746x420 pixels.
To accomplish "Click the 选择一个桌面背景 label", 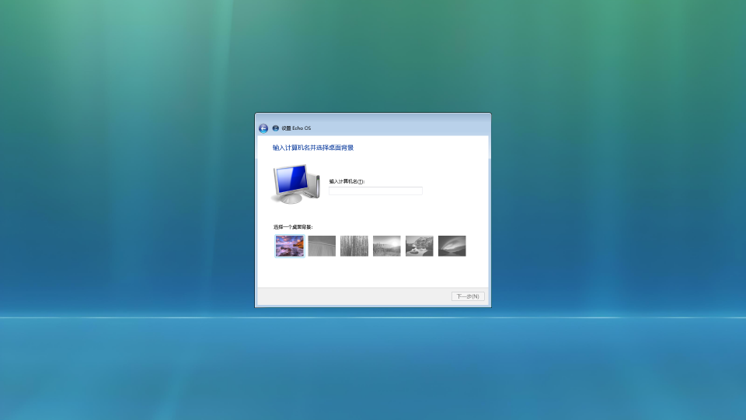I will click(x=293, y=227).
